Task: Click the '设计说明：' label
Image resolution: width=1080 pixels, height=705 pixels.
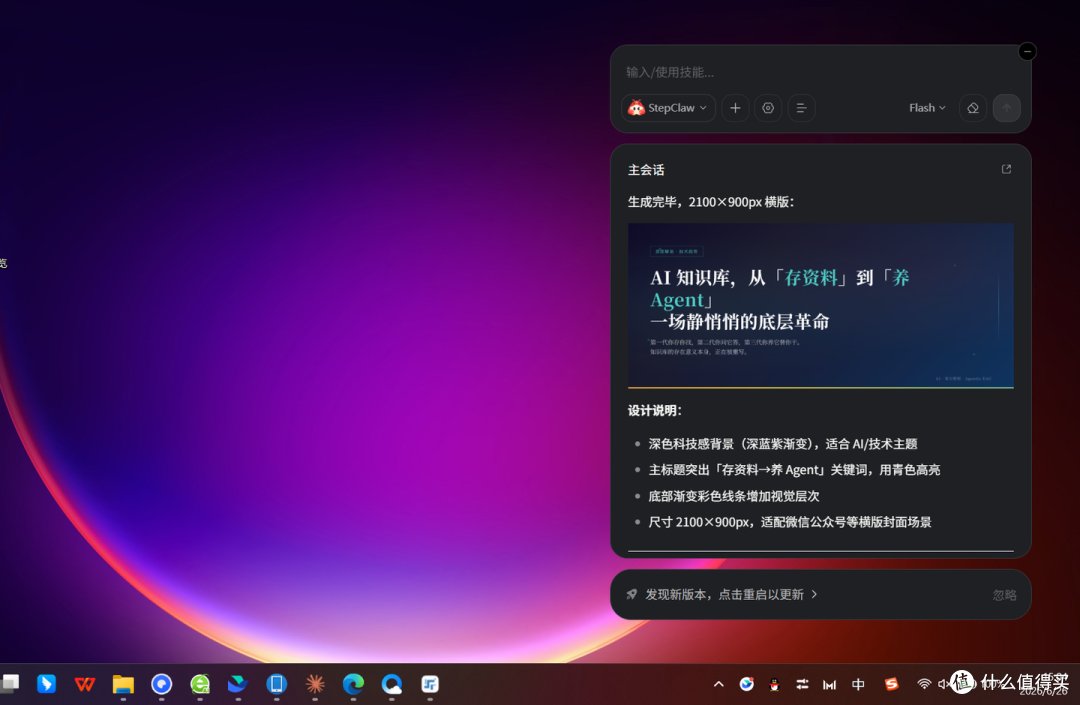Action: tap(654, 410)
